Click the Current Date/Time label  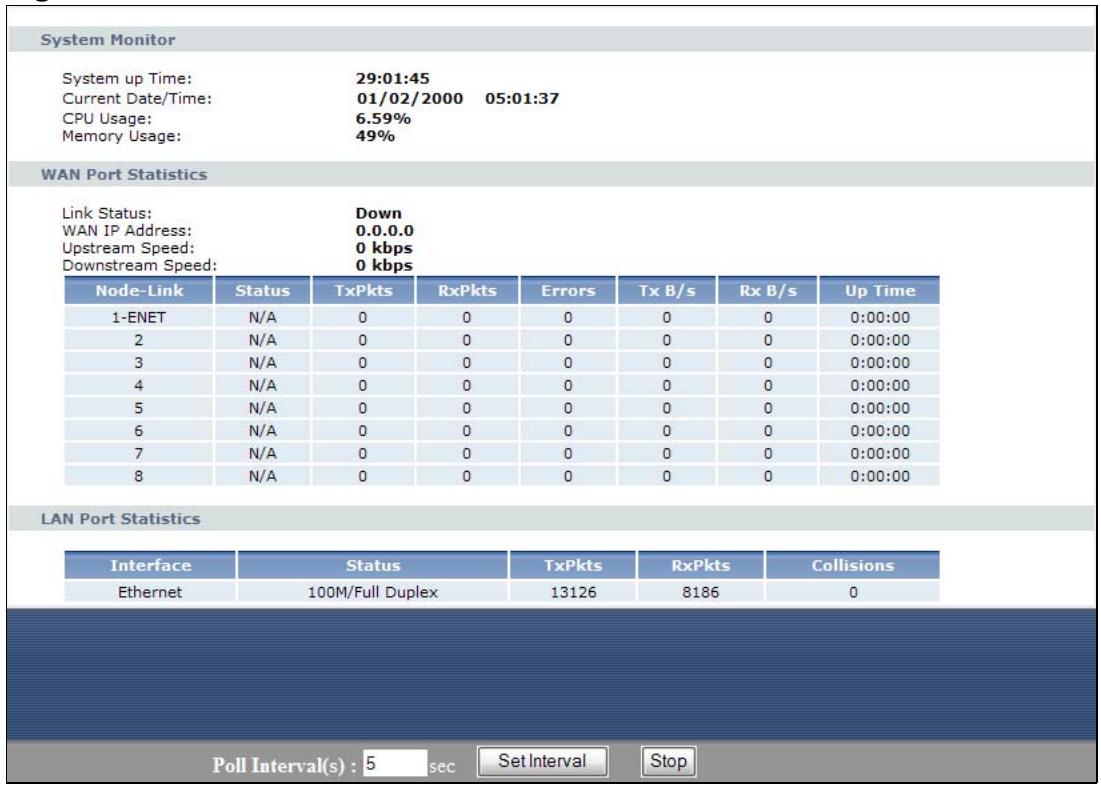click(137, 98)
